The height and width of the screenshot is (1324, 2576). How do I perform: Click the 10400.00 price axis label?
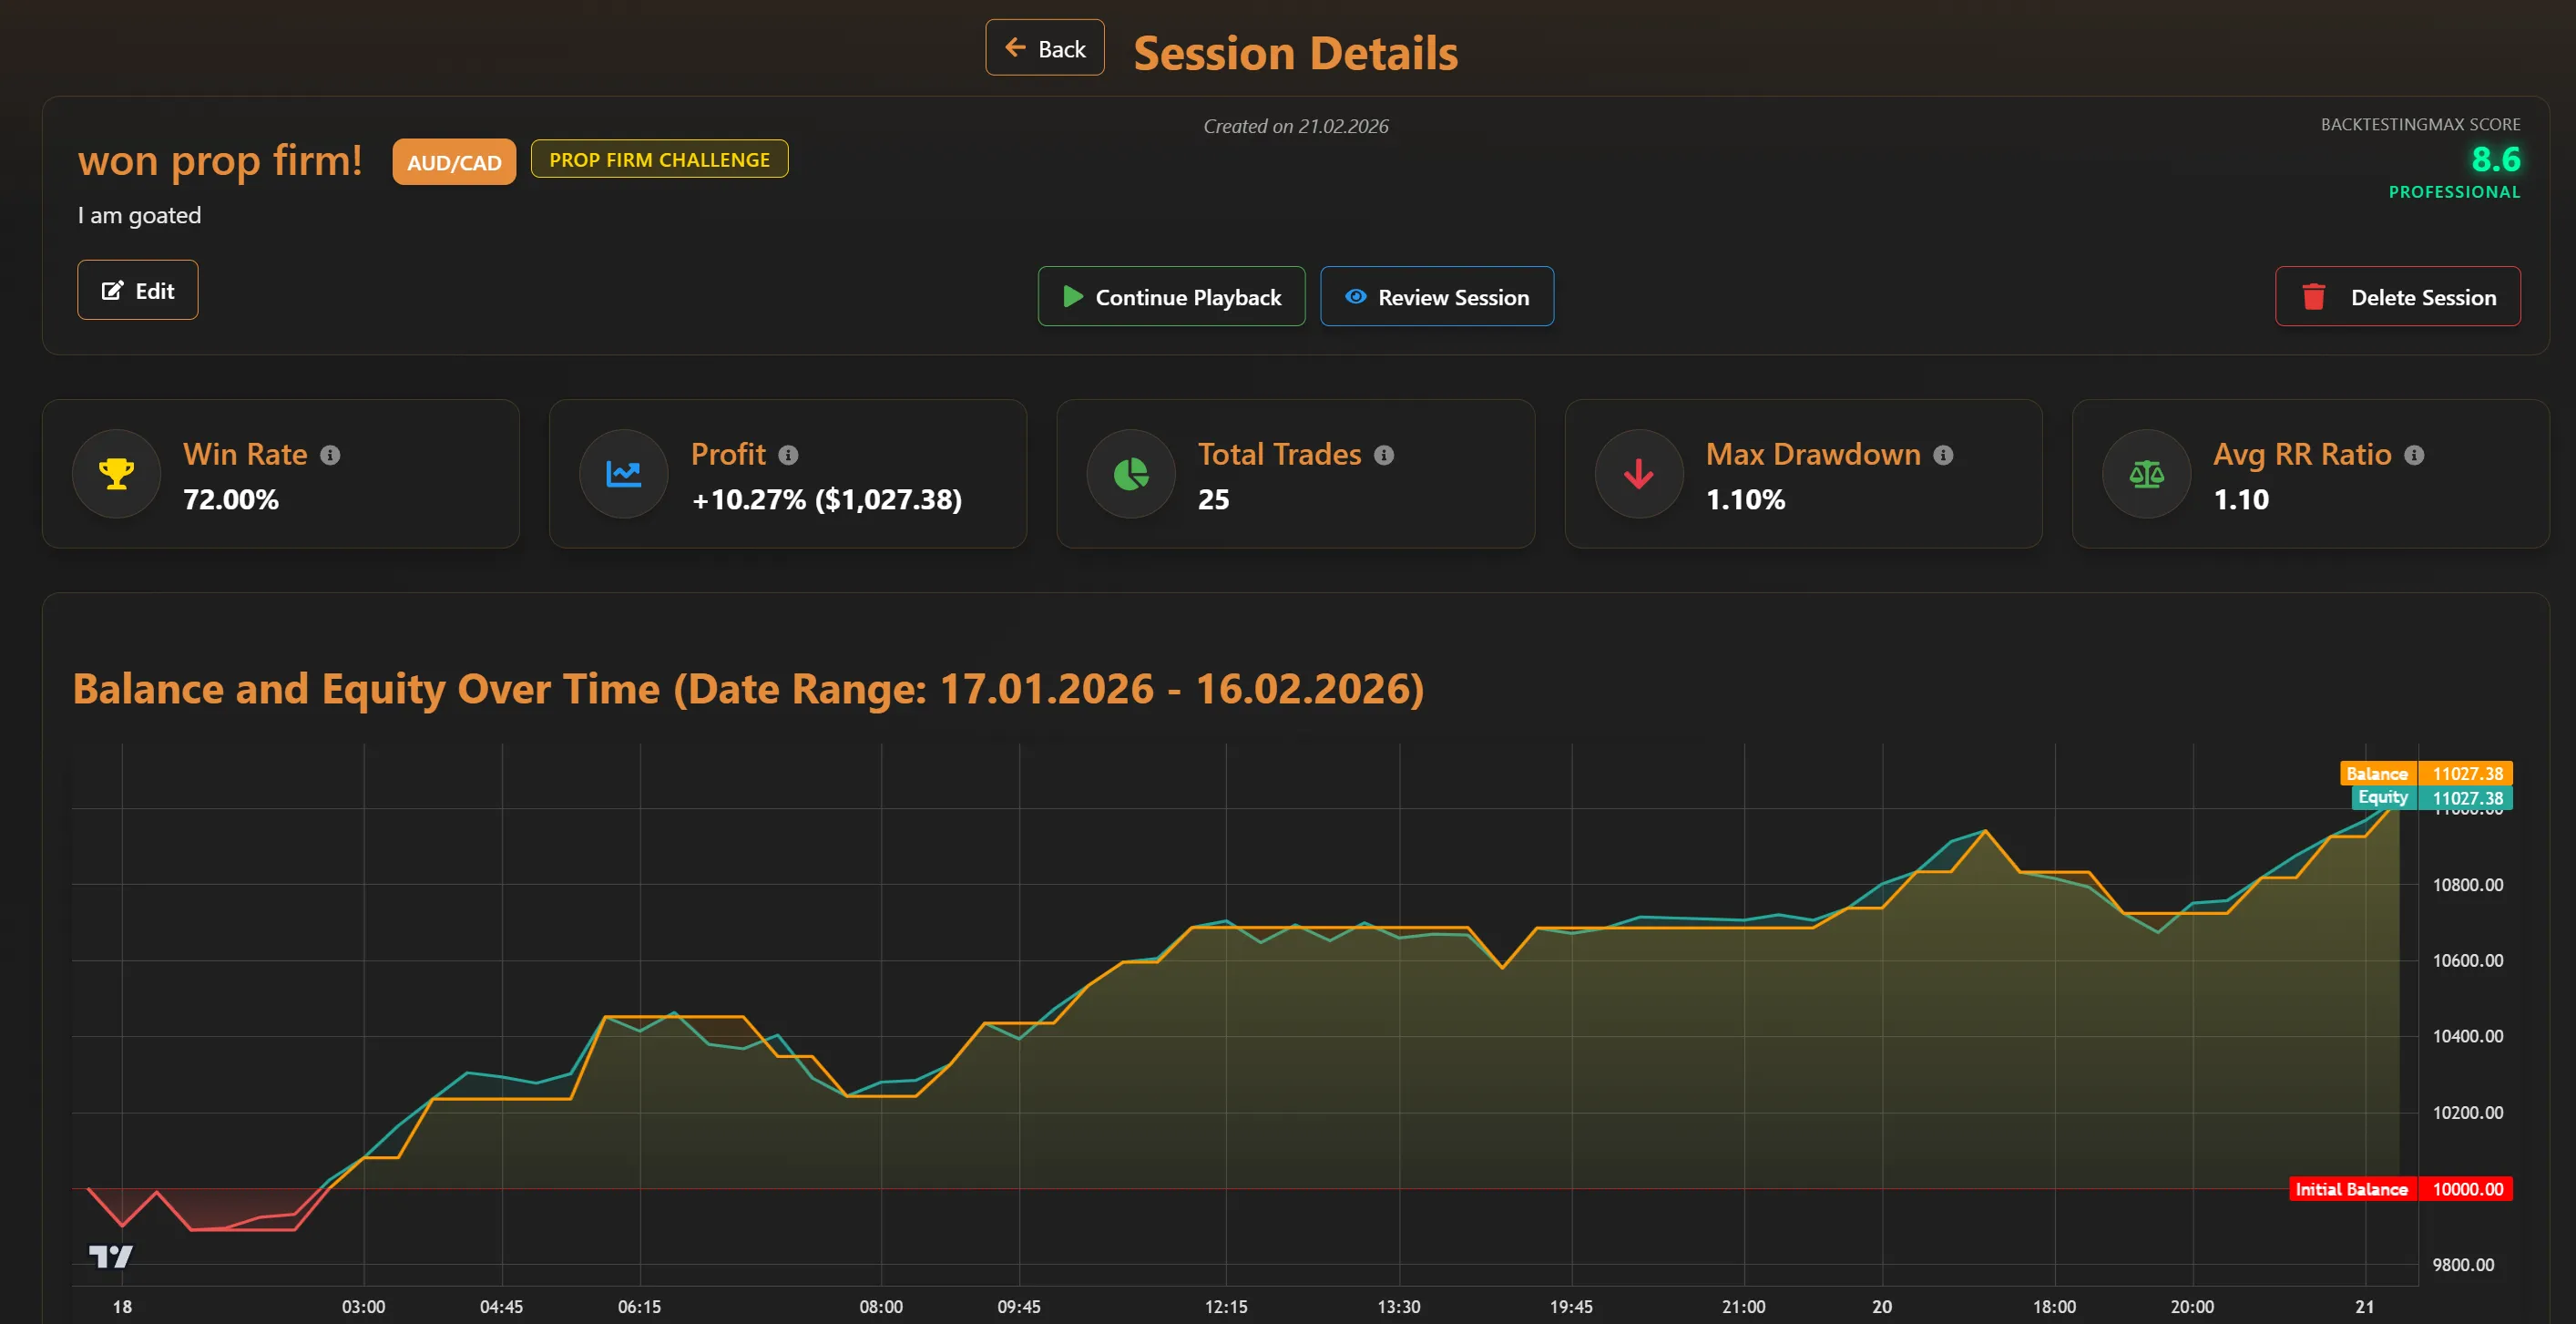[2468, 1036]
